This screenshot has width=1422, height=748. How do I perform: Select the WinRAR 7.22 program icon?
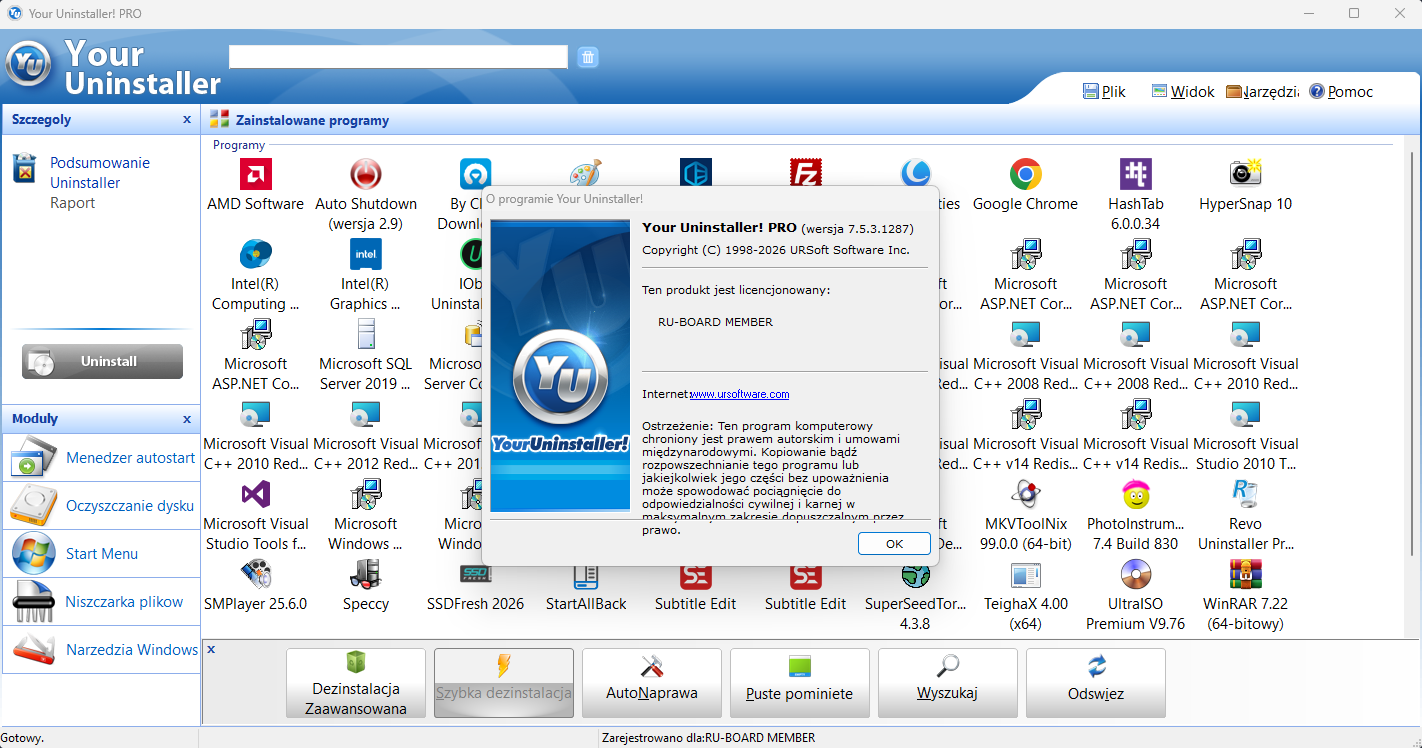coord(1245,574)
